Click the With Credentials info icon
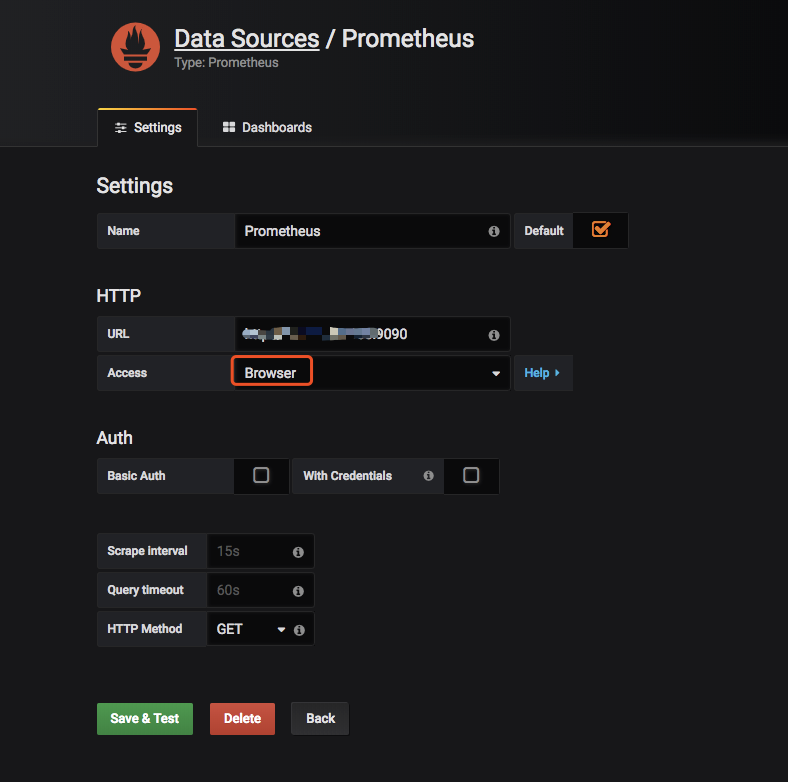 click(428, 475)
